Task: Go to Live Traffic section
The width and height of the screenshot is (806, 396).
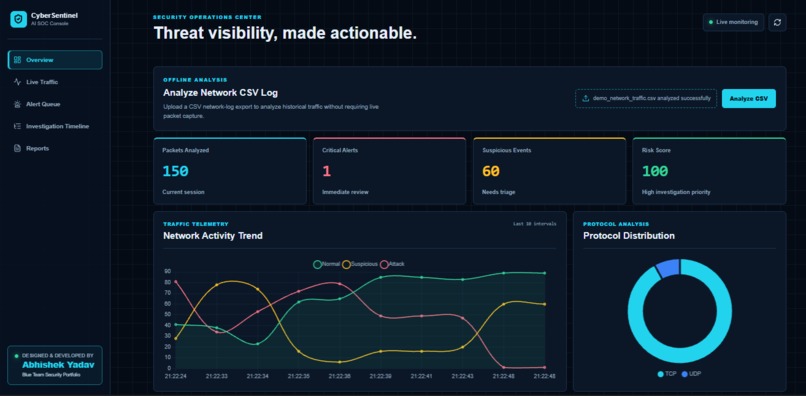Action: (55, 82)
